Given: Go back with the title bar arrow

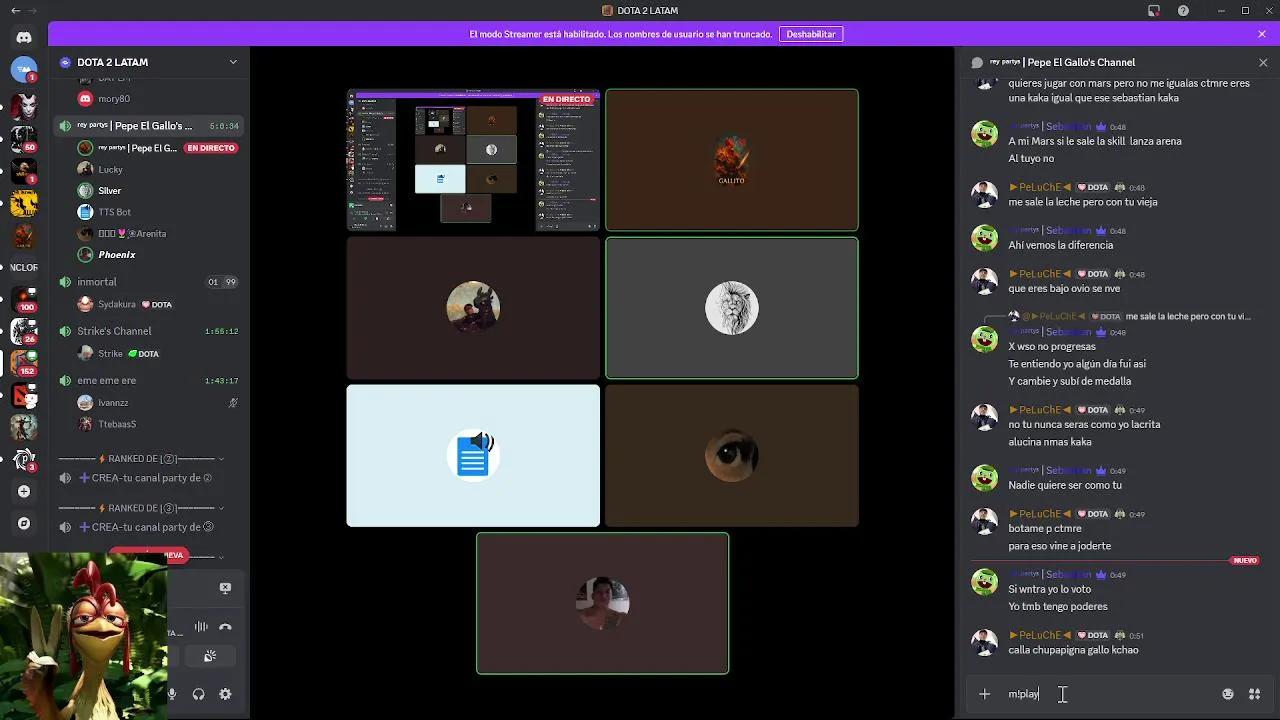Looking at the screenshot, I should pyautogui.click(x=15, y=11).
